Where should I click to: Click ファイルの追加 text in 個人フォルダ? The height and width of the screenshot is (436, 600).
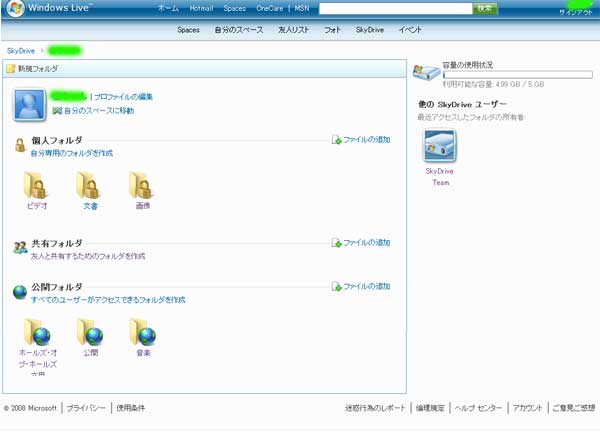(x=367, y=140)
